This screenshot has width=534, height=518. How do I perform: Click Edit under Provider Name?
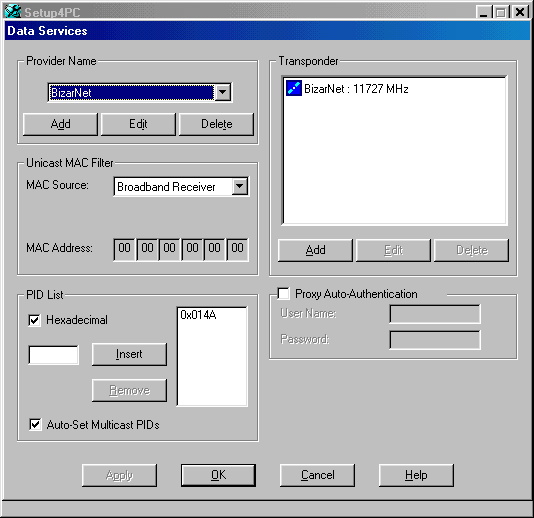tap(138, 124)
